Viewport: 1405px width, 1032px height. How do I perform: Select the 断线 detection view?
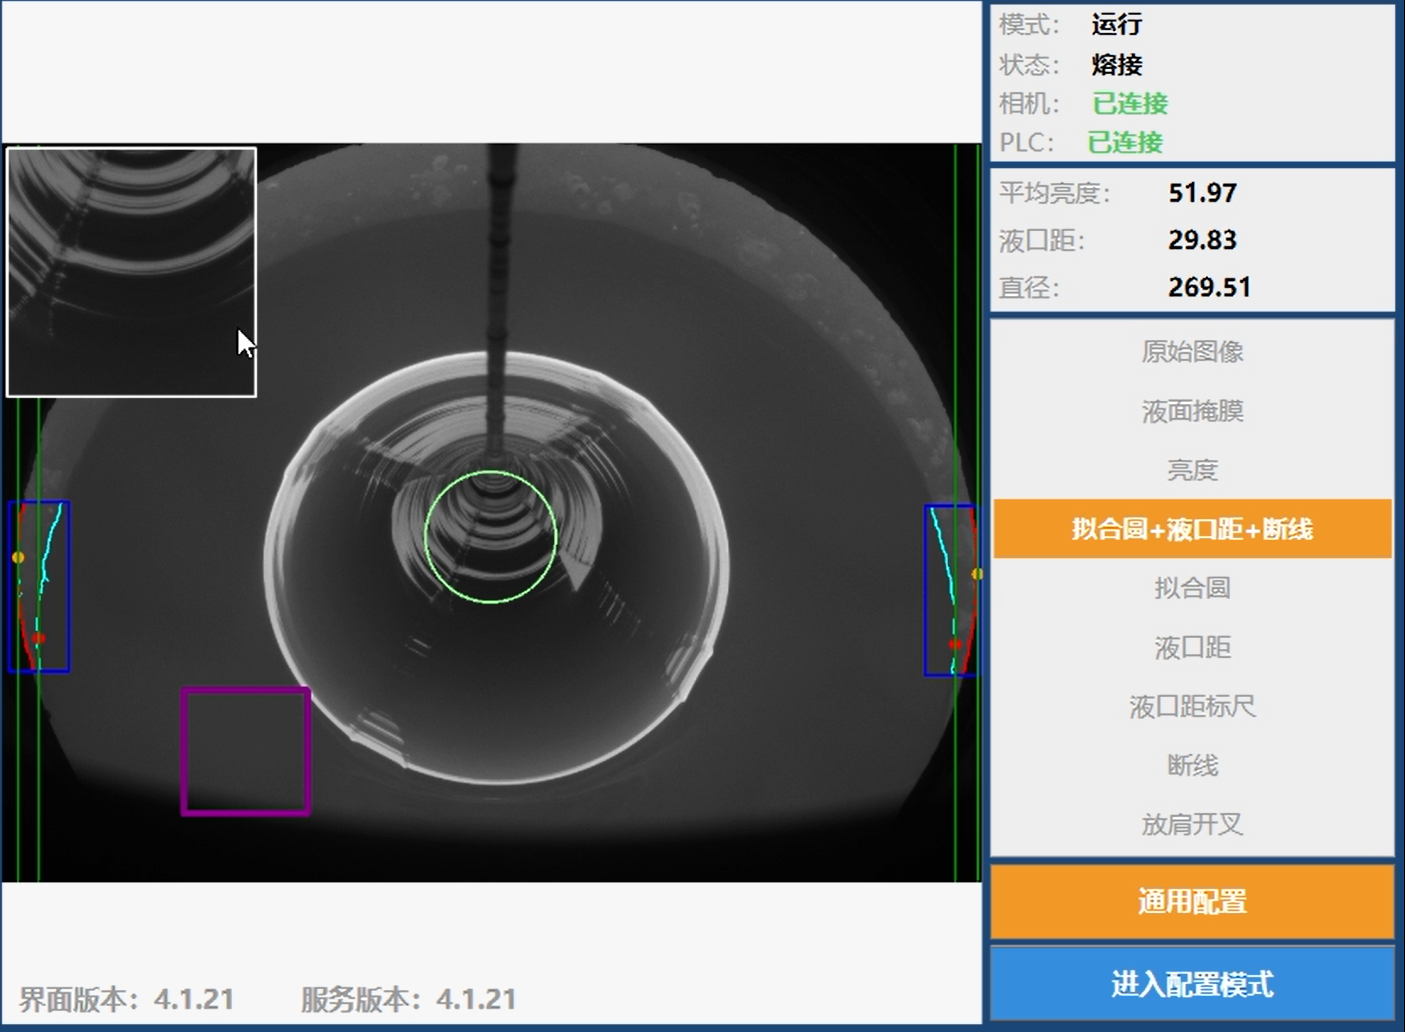pyautogui.click(x=1192, y=766)
